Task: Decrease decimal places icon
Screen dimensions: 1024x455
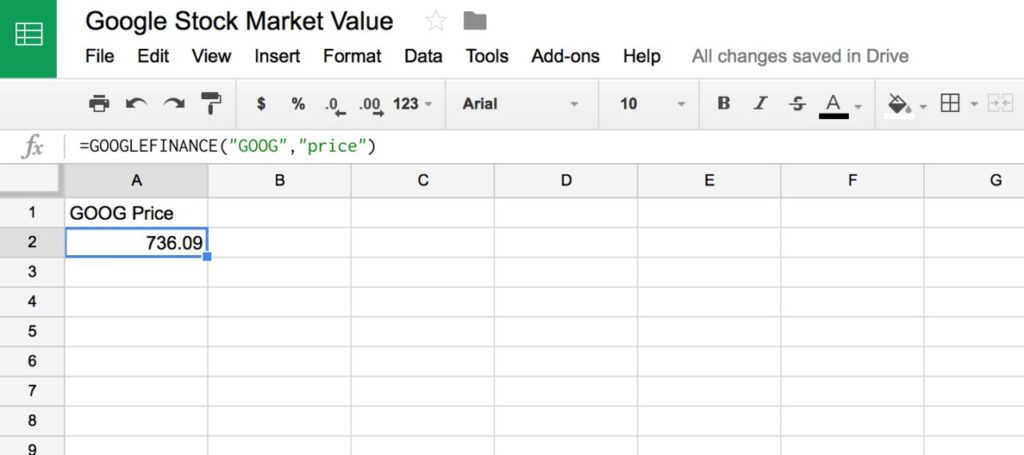Action: point(334,104)
